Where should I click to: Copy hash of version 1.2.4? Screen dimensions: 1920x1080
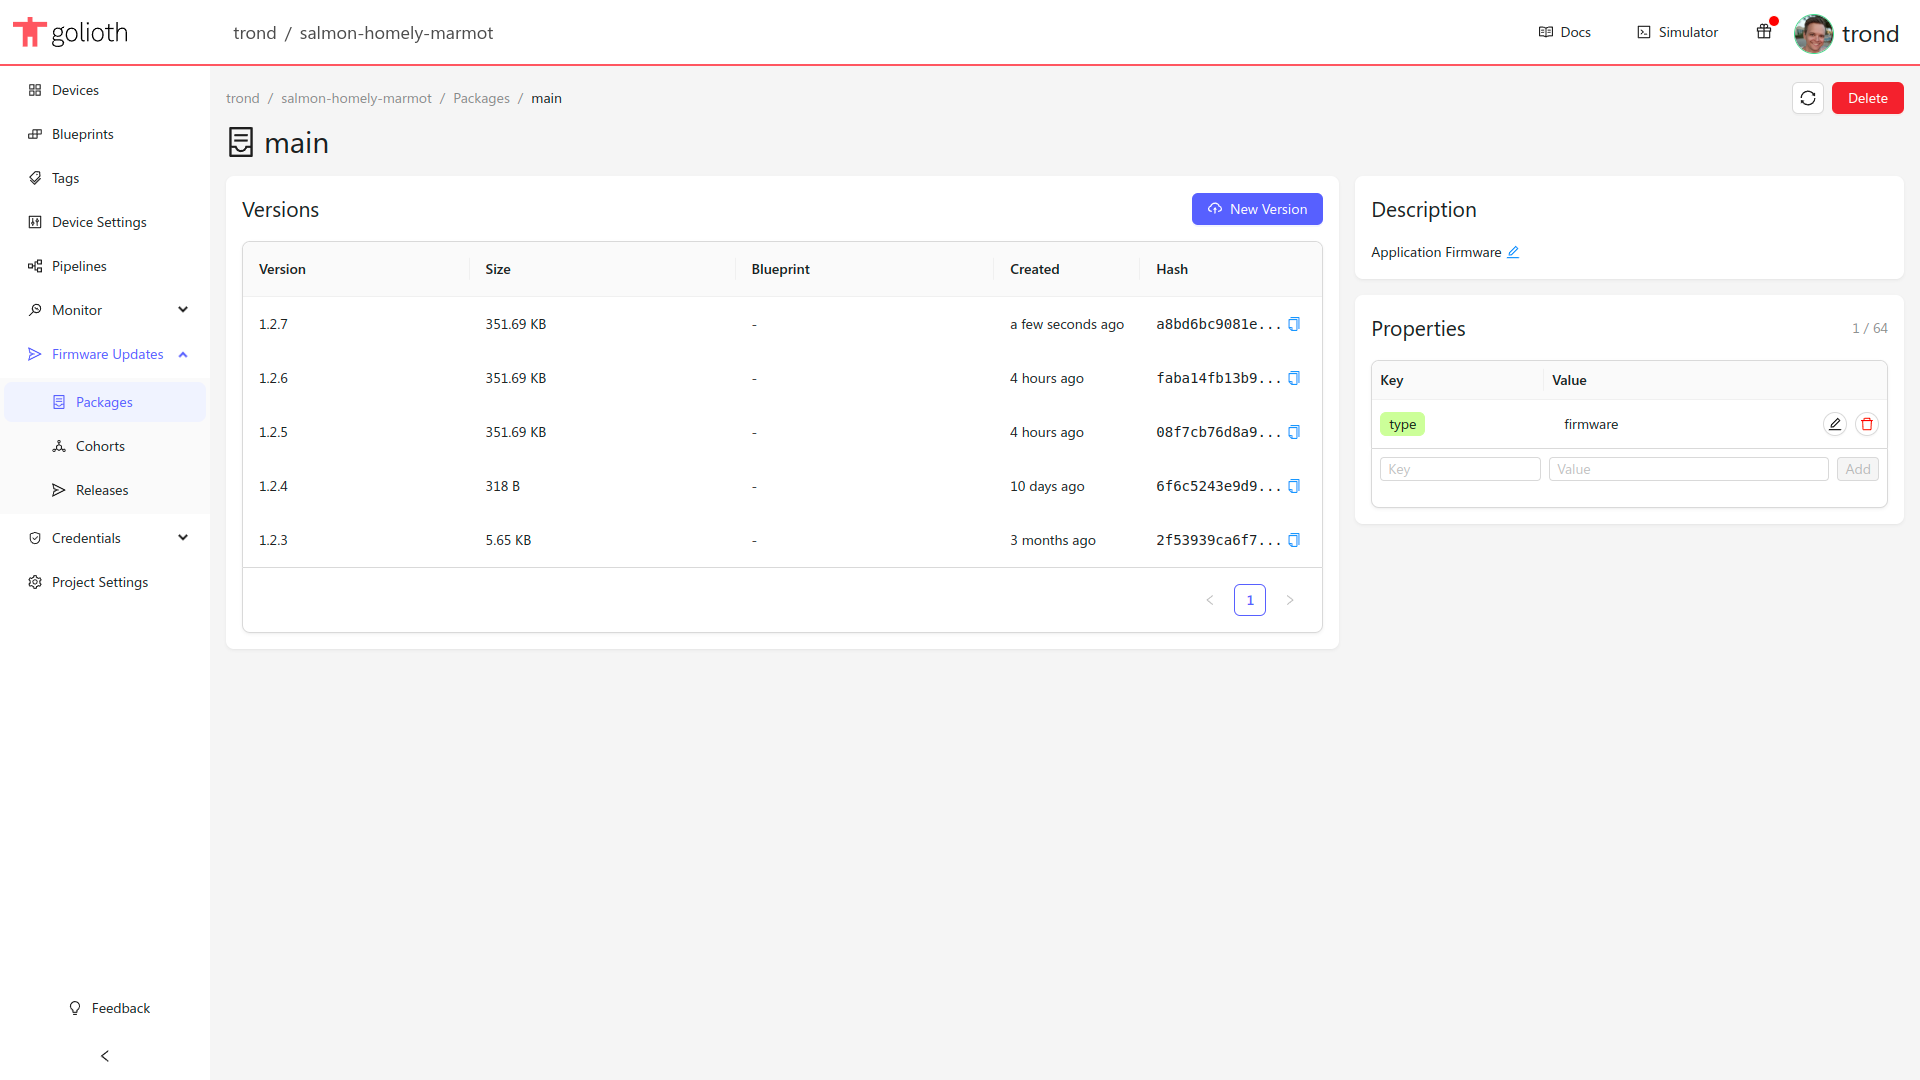coord(1294,486)
